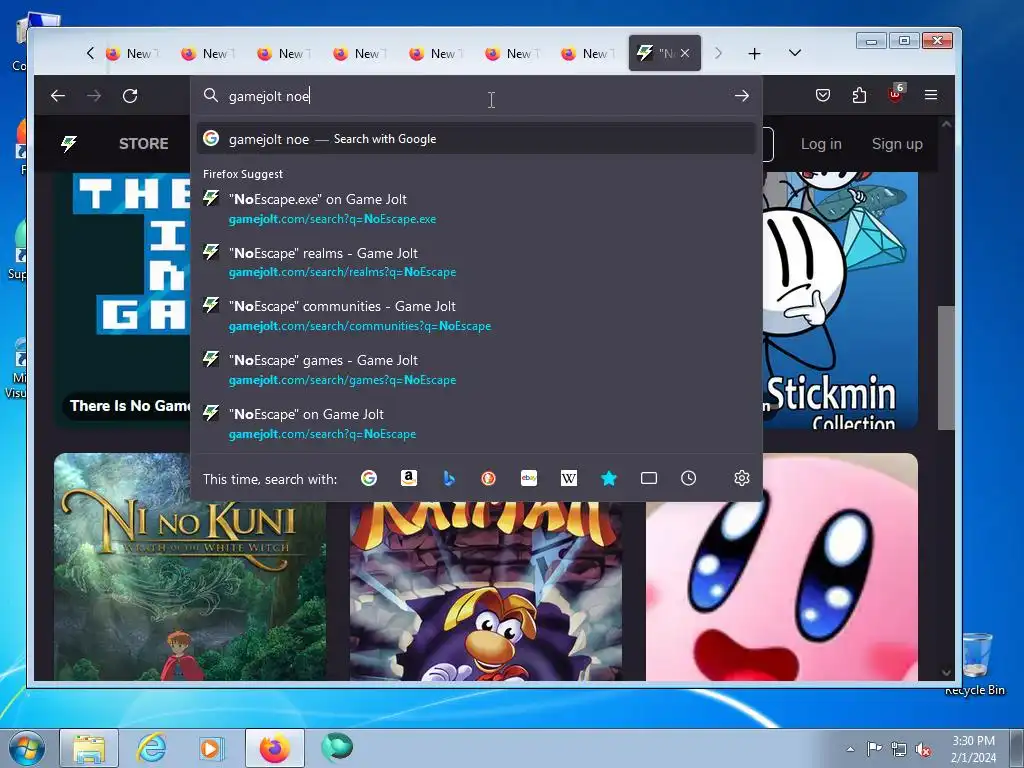
Task: Search open tabs with the tab icon
Action: (x=648, y=479)
